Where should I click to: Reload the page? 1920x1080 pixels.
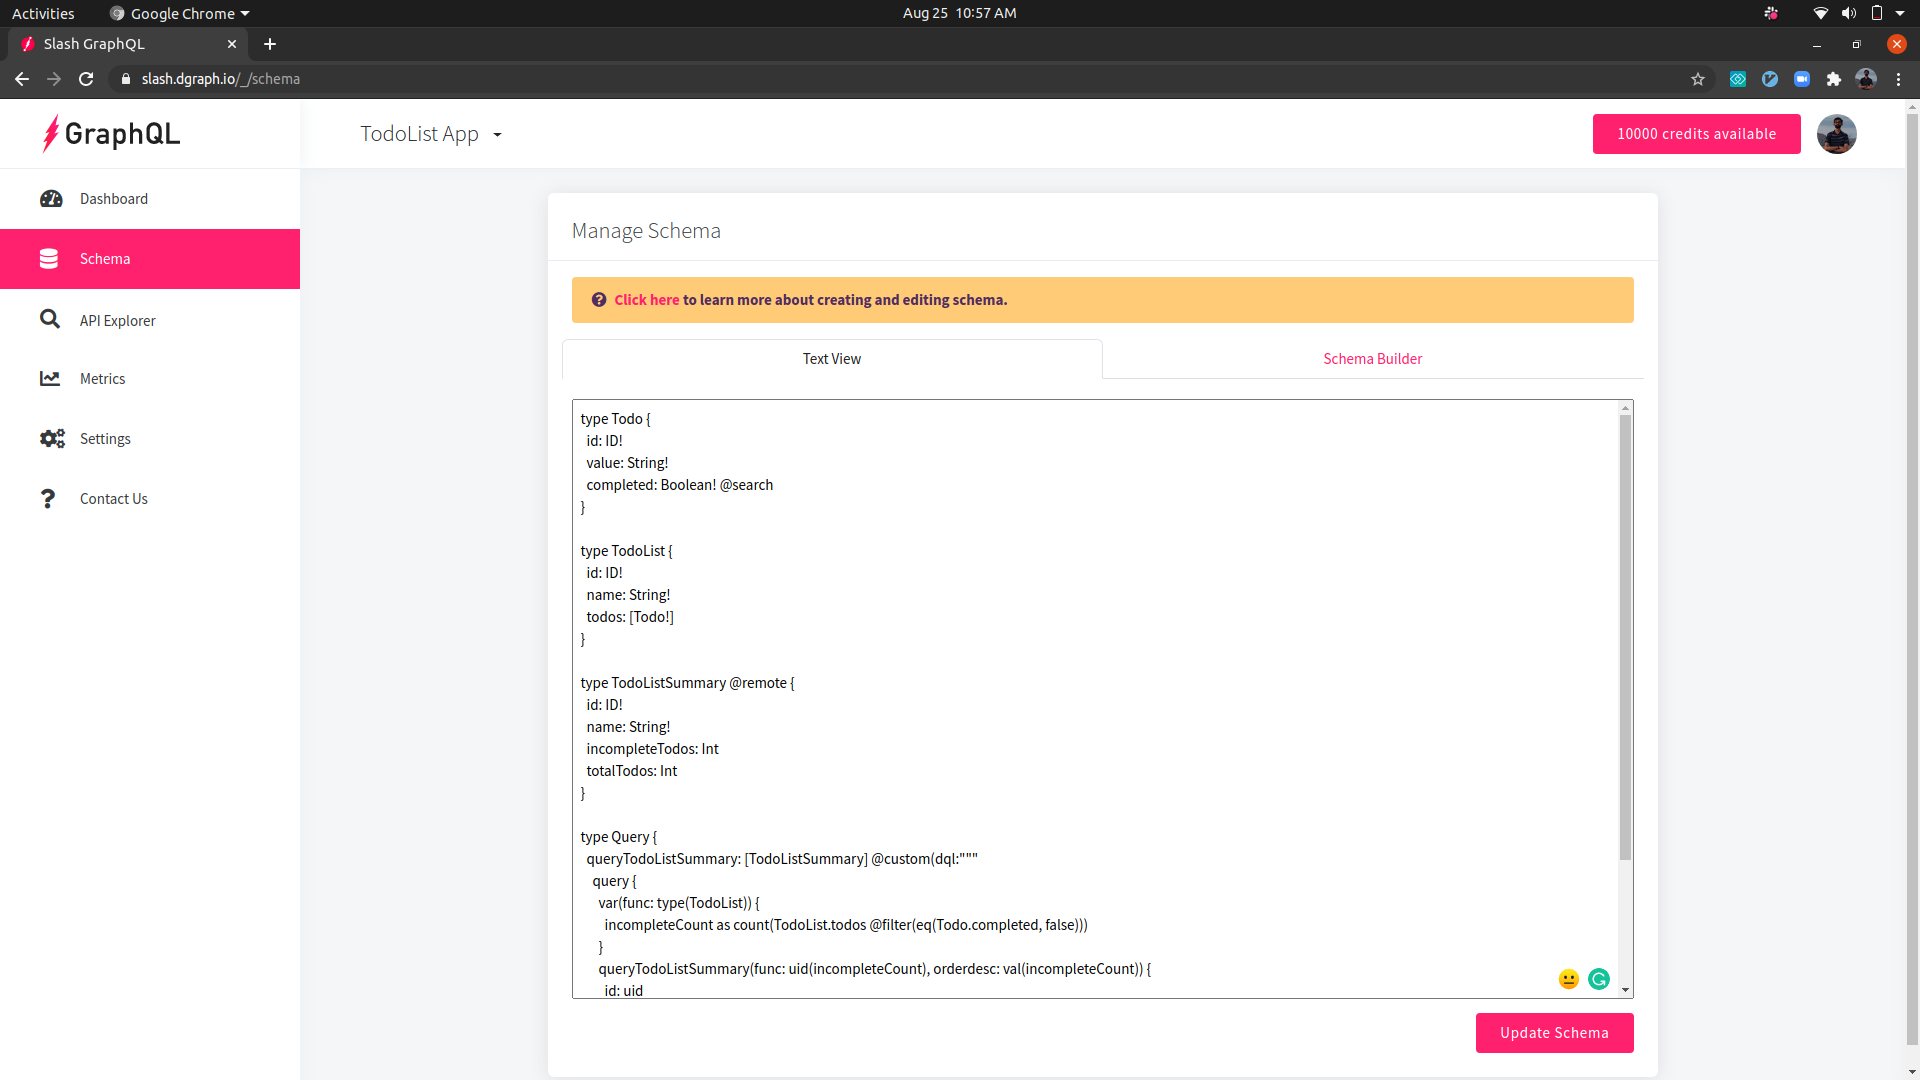click(x=86, y=79)
